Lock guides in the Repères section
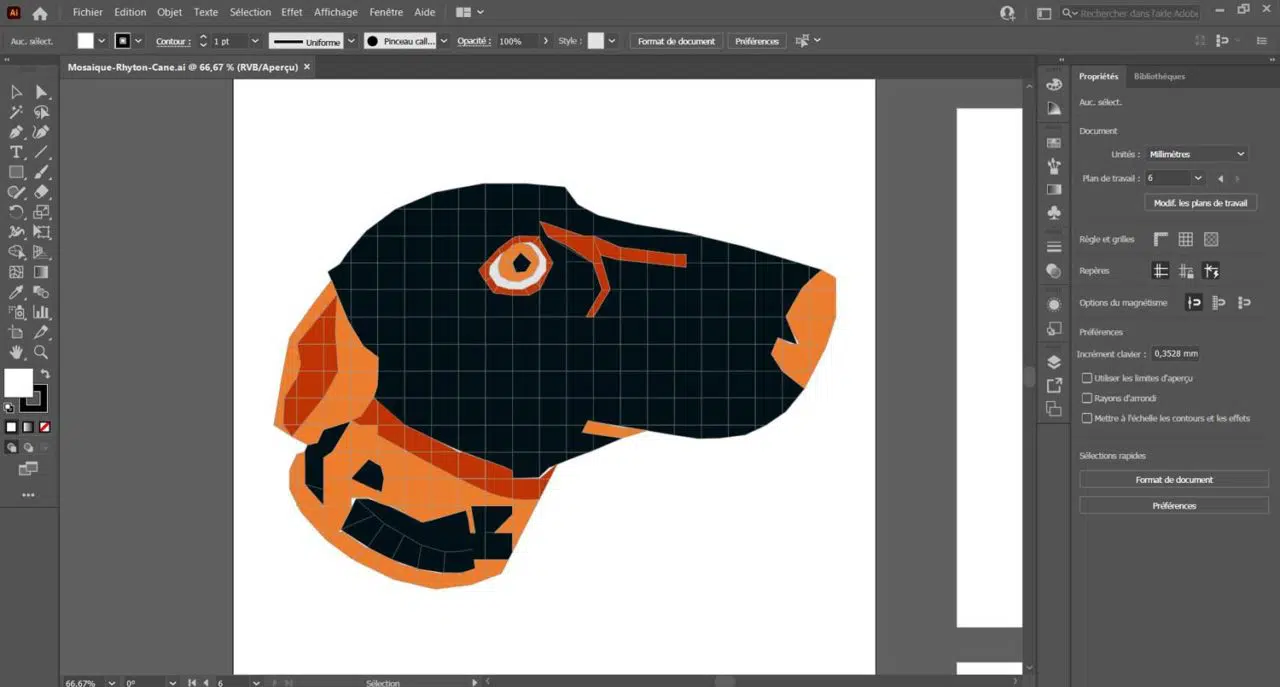 coord(1185,271)
